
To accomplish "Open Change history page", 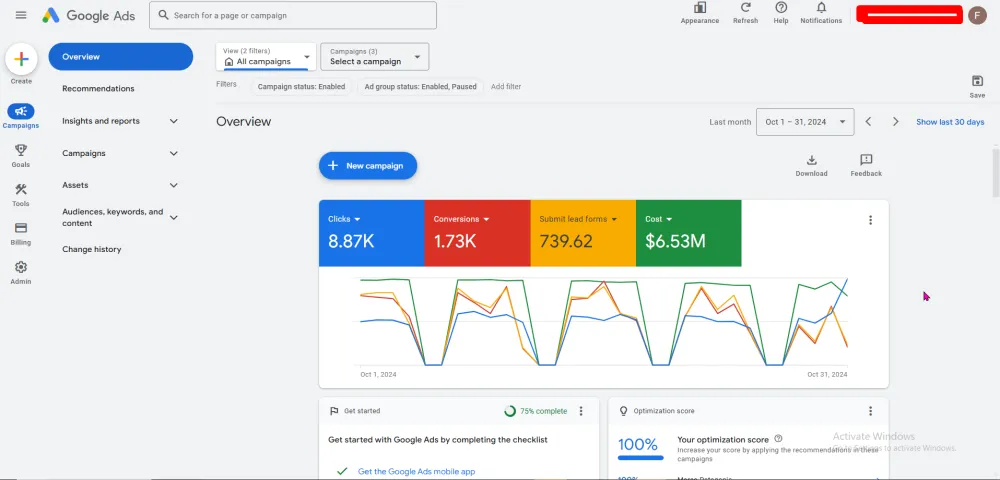I will click(x=92, y=249).
